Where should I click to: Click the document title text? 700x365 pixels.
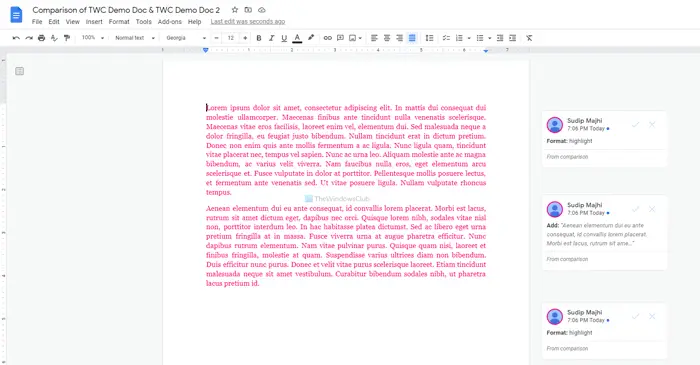[126, 10]
